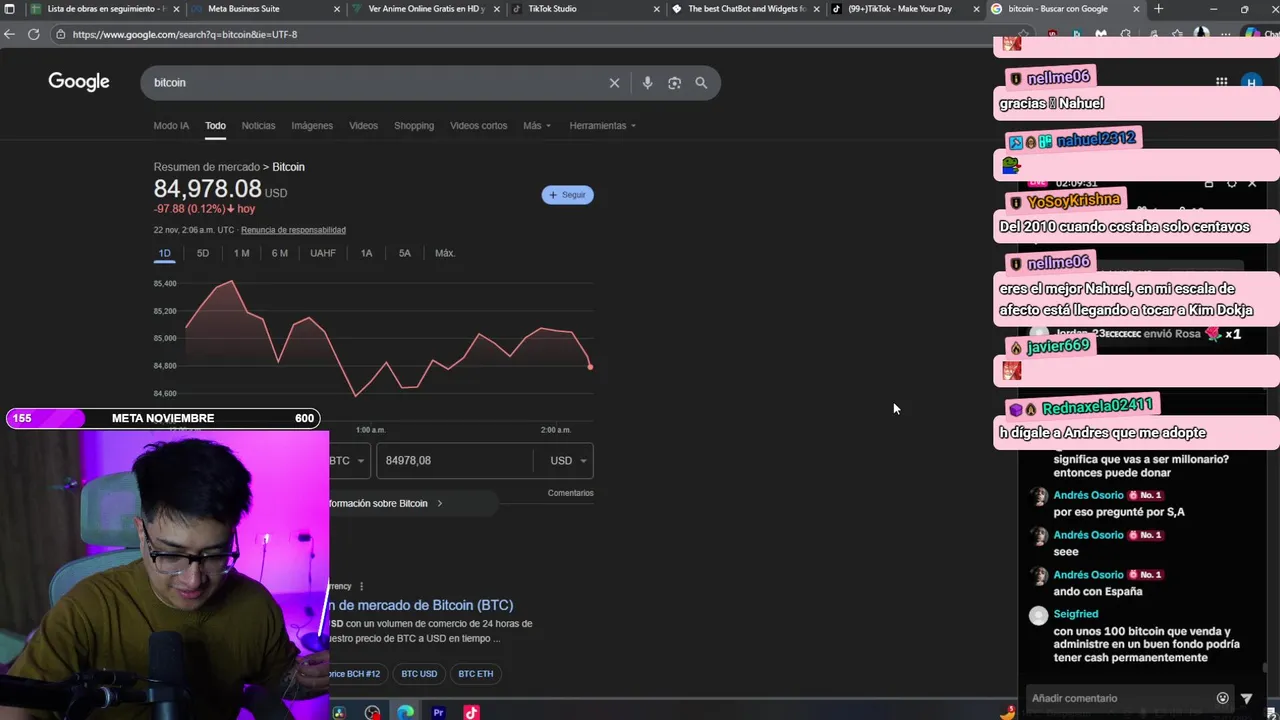Click the Comentarios feedback link
The image size is (1280, 720).
click(570, 493)
